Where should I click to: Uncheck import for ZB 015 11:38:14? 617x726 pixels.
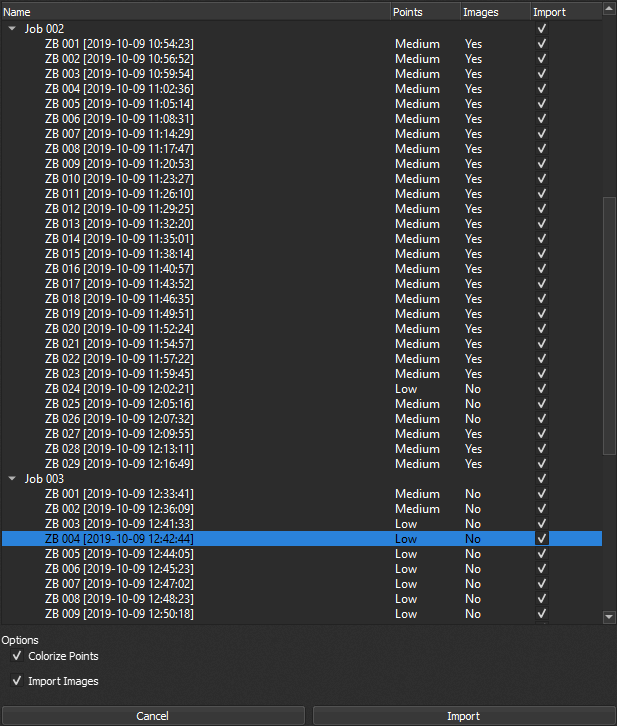point(542,254)
